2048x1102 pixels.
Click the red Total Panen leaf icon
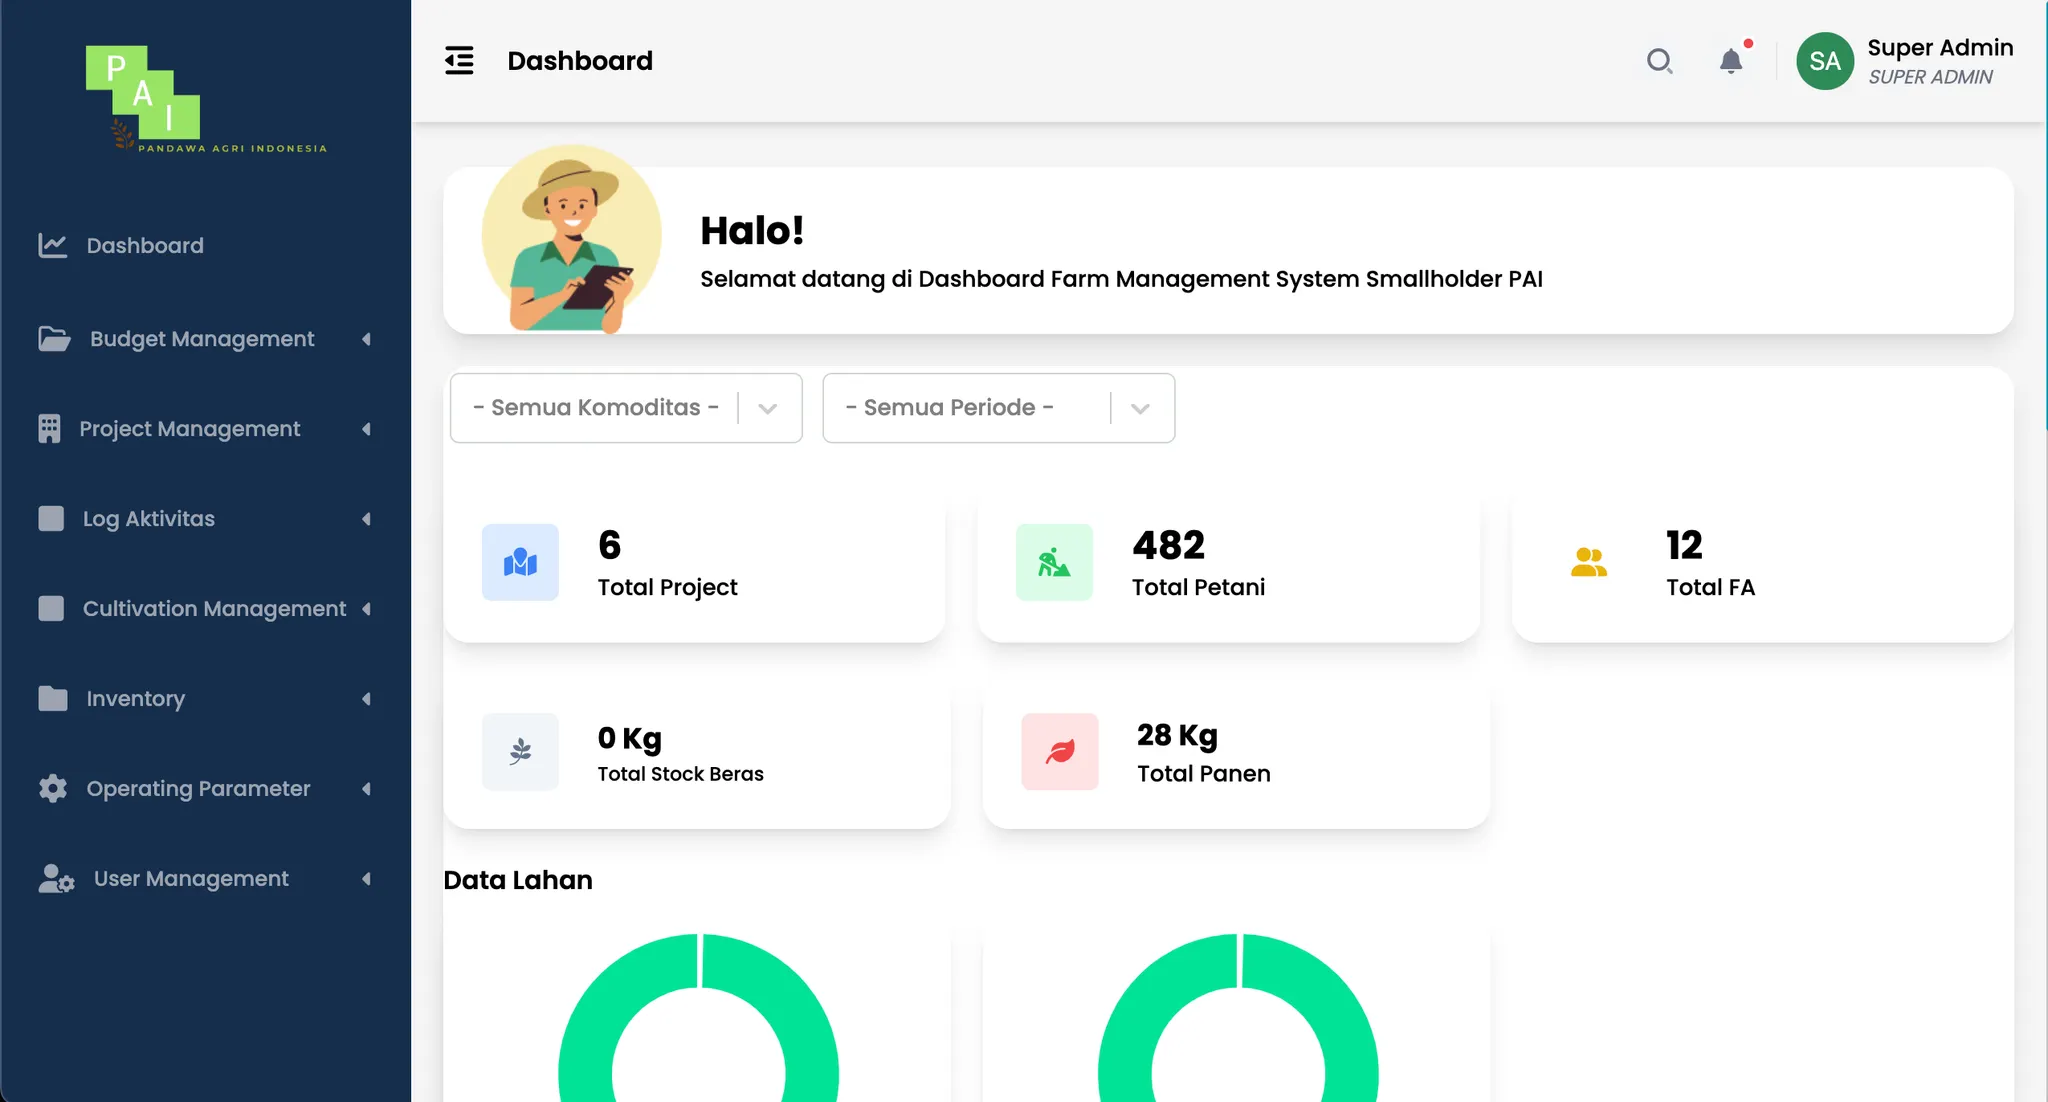tap(1060, 751)
